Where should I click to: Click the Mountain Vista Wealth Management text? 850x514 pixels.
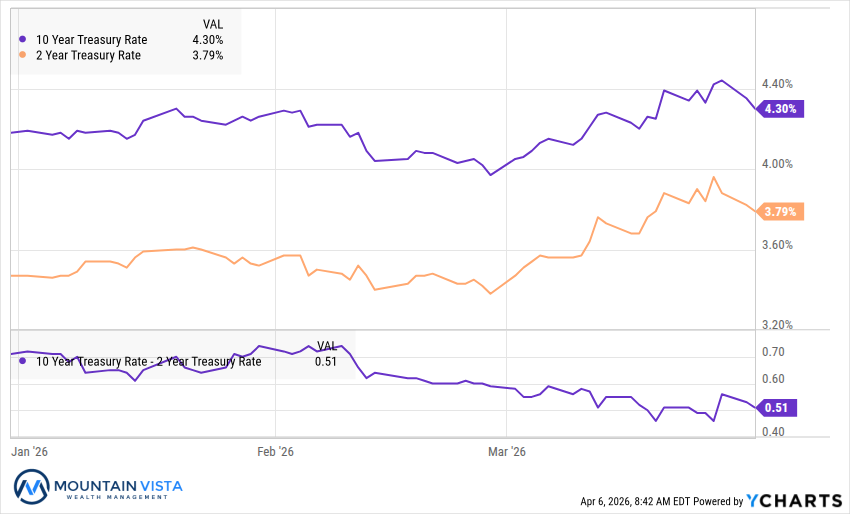(119, 489)
